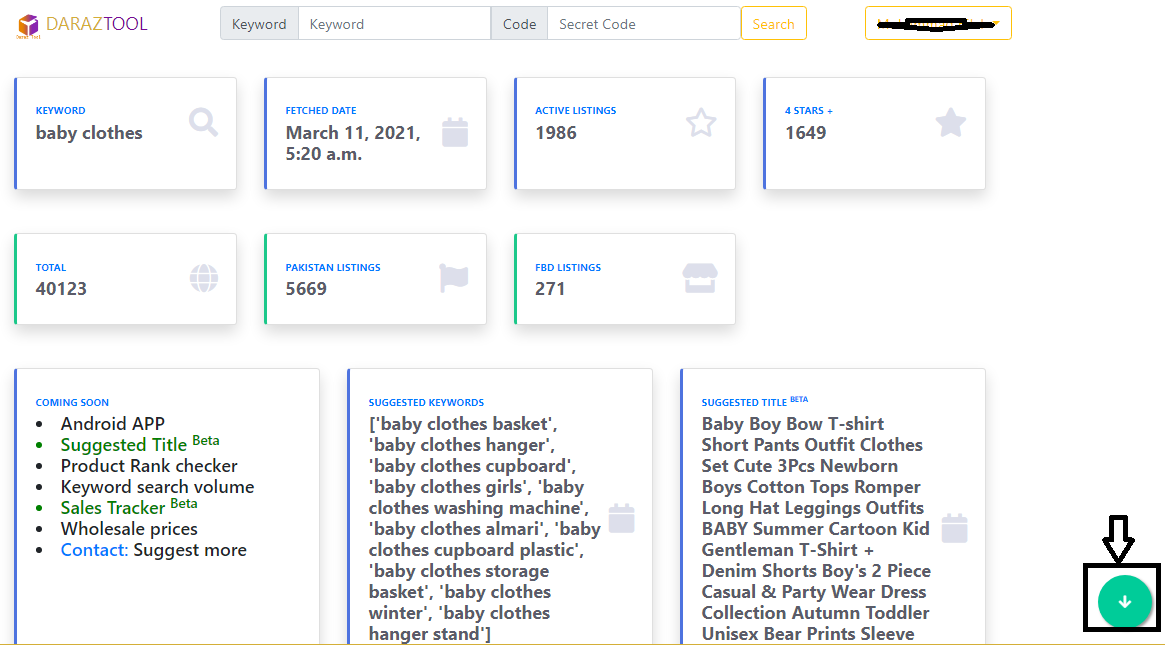The image size is (1165, 645).
Task: Open the Contact link to suggest more
Action: 94,549
